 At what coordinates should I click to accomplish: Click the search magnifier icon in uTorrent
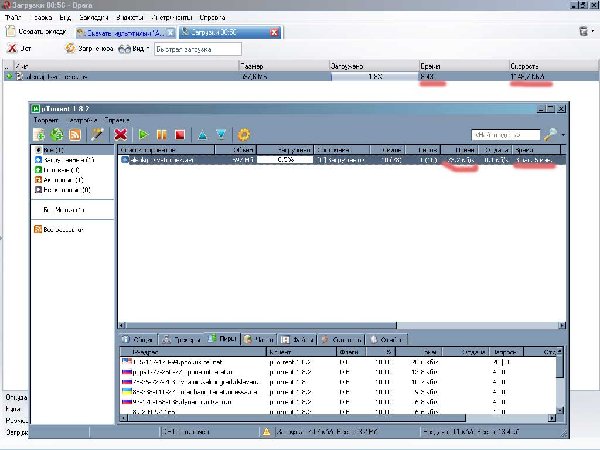551,134
